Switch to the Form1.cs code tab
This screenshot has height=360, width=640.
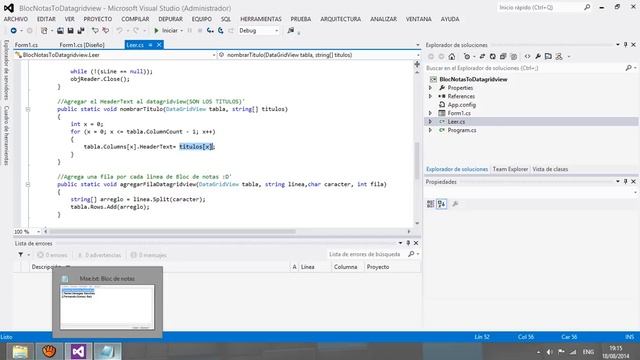tap(26, 45)
